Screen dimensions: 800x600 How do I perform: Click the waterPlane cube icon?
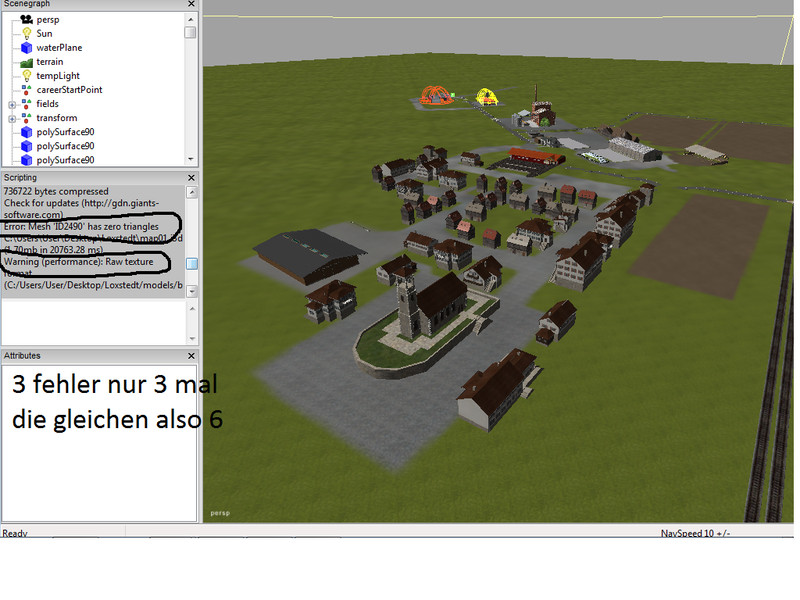click(x=27, y=47)
